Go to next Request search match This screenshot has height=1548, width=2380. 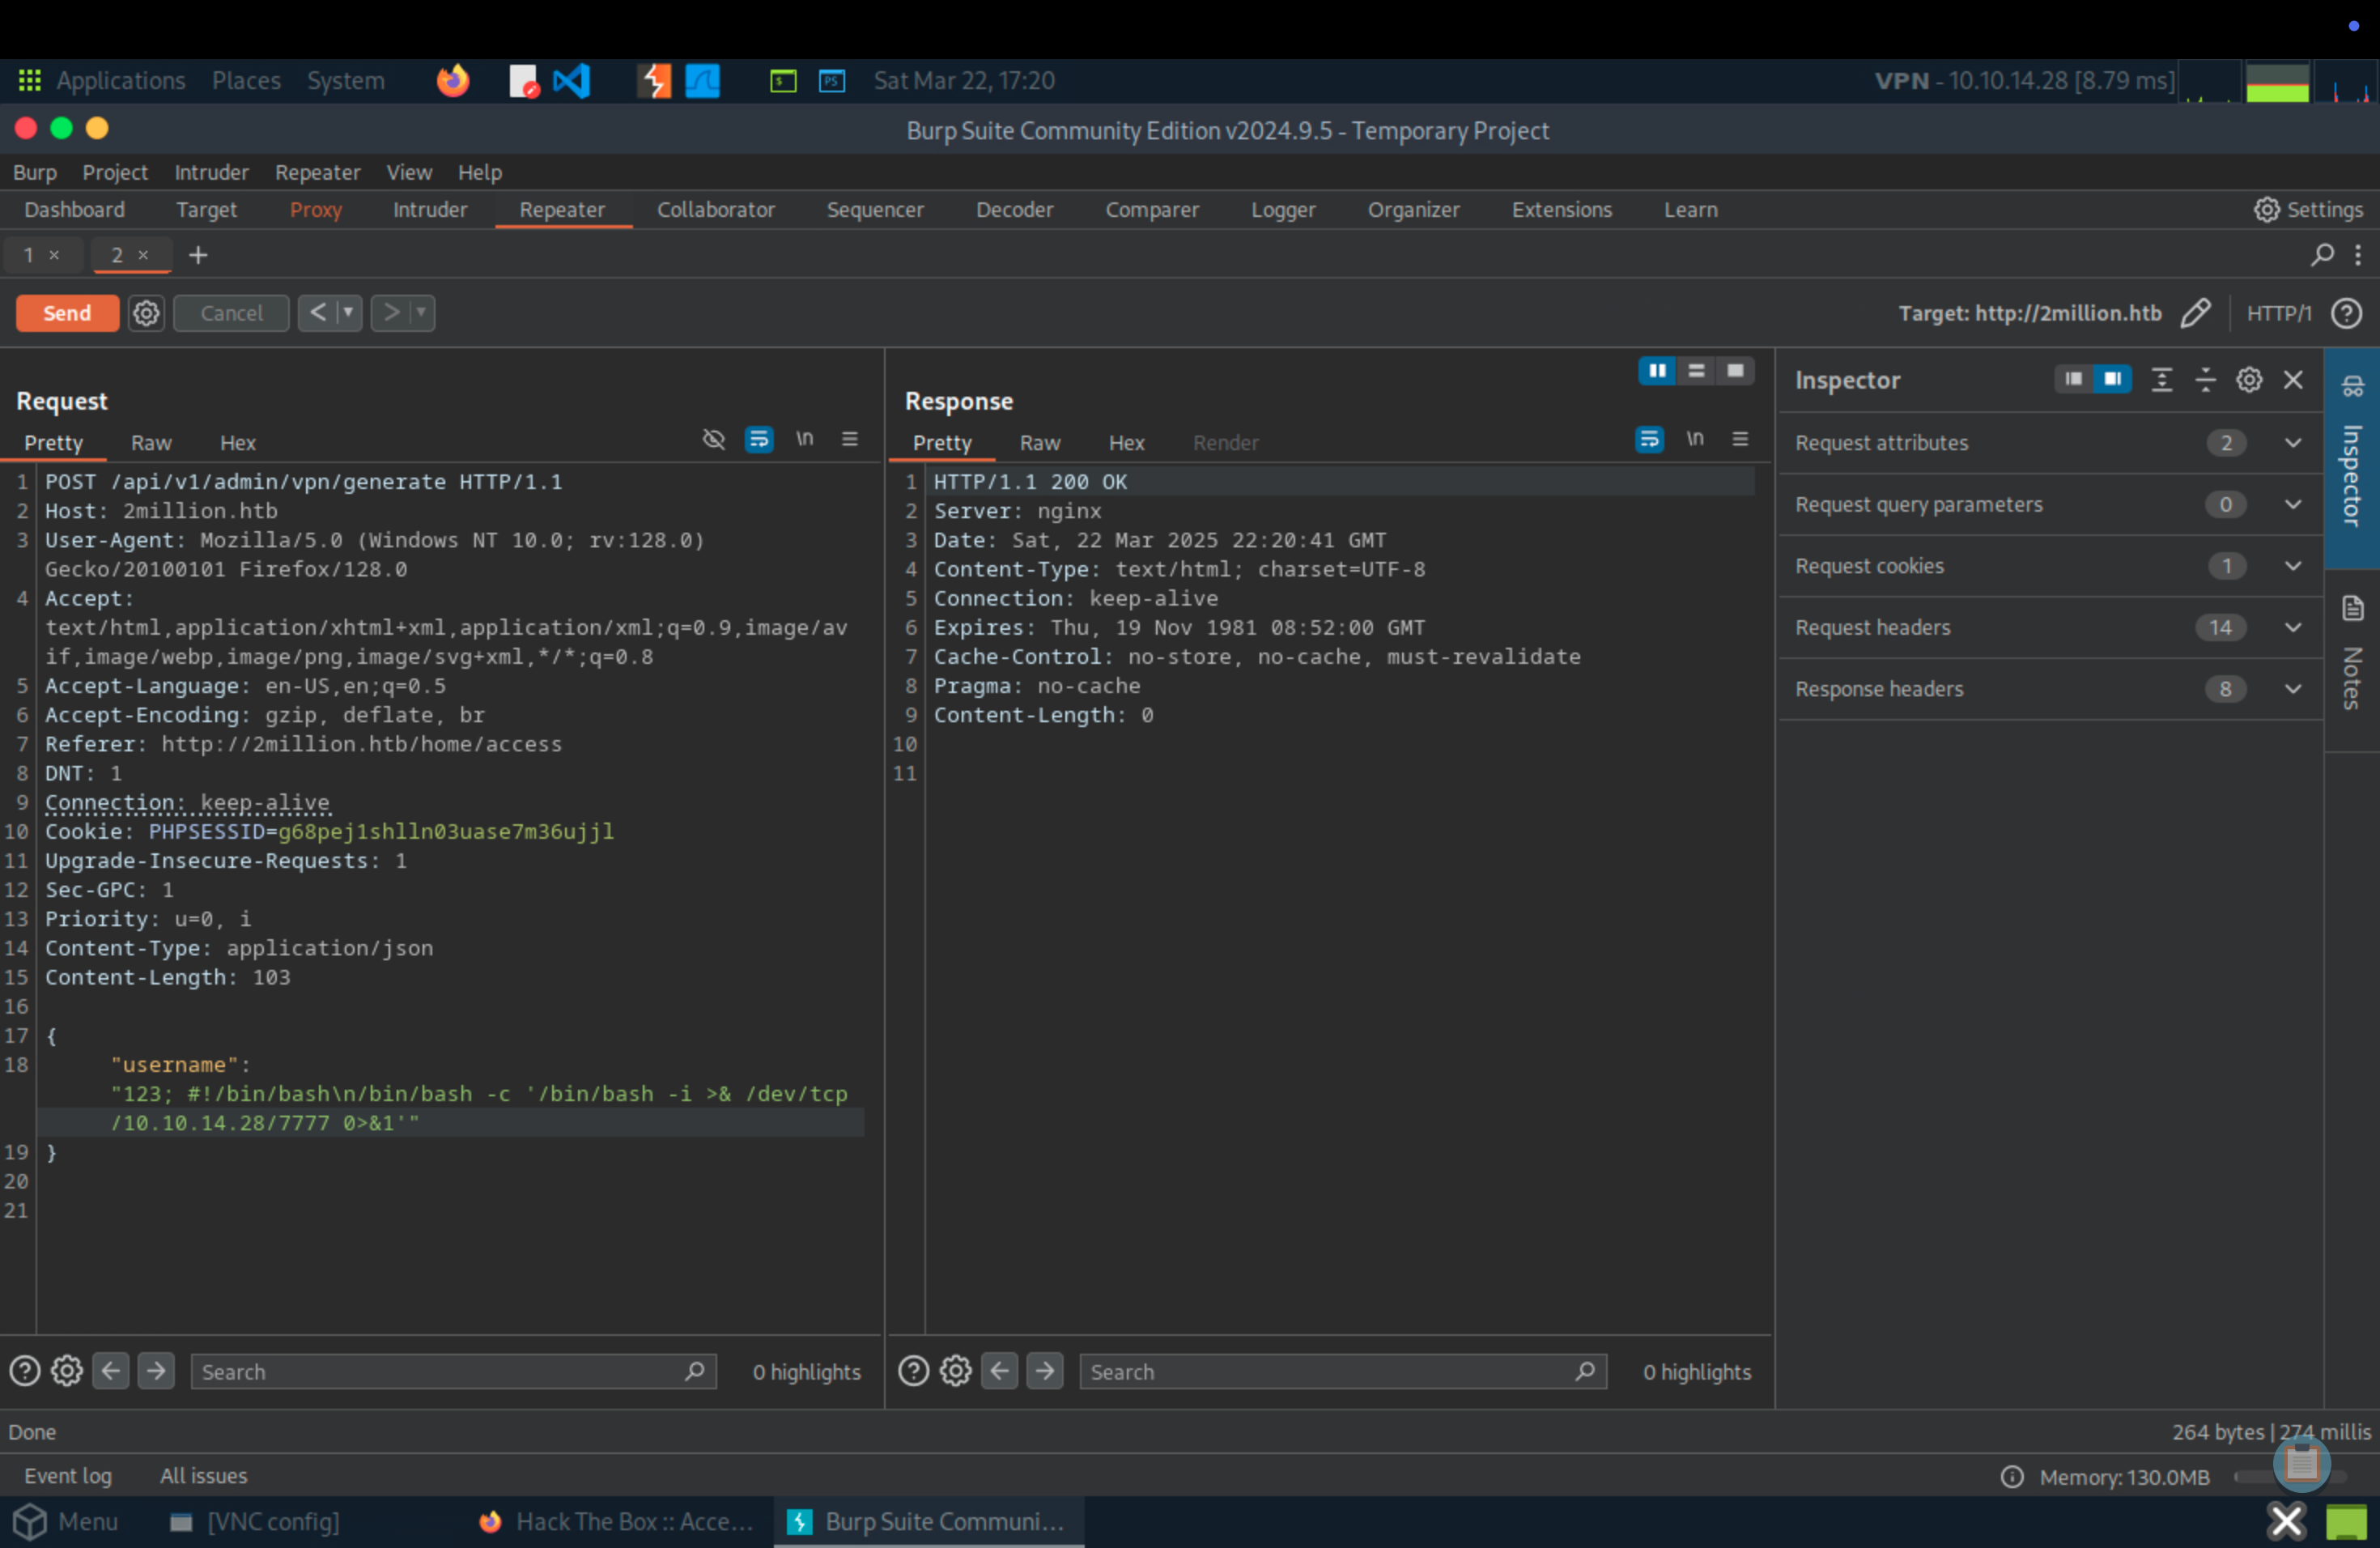(x=156, y=1370)
